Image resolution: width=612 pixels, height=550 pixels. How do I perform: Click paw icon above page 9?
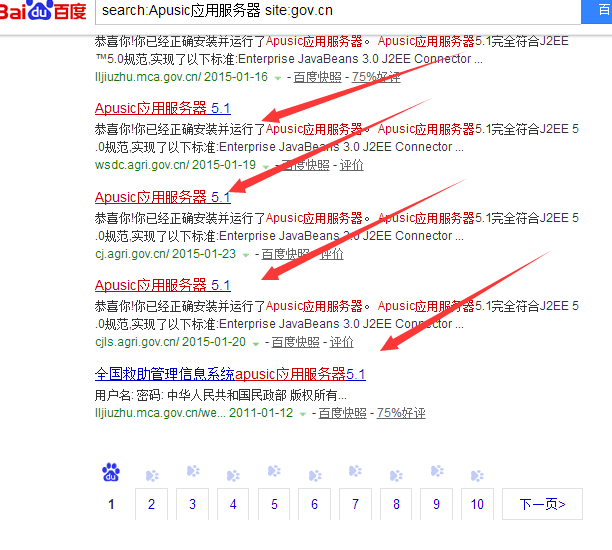coord(437,471)
